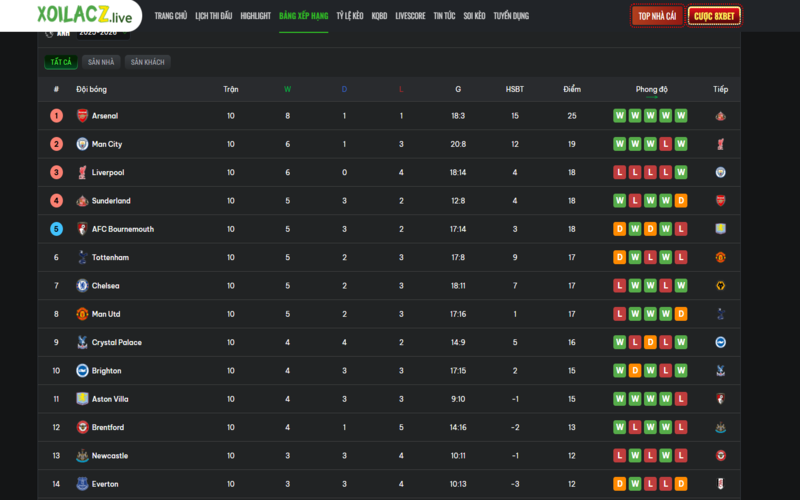Click the Man City club crest
The width and height of the screenshot is (800, 500).
pos(83,144)
